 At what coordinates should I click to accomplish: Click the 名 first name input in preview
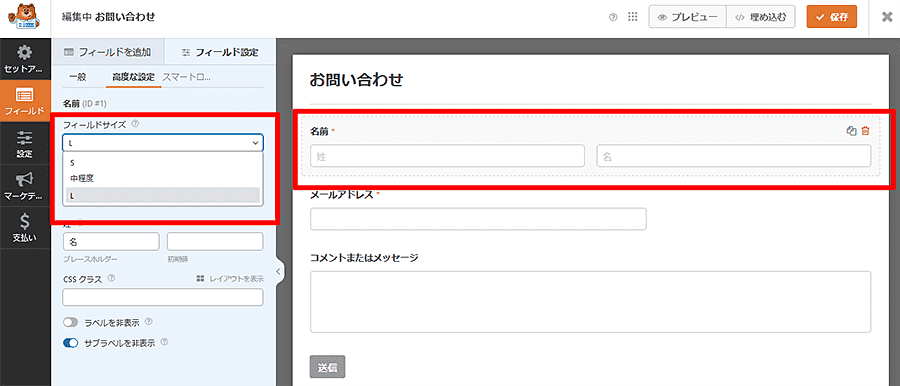pyautogui.click(x=734, y=156)
